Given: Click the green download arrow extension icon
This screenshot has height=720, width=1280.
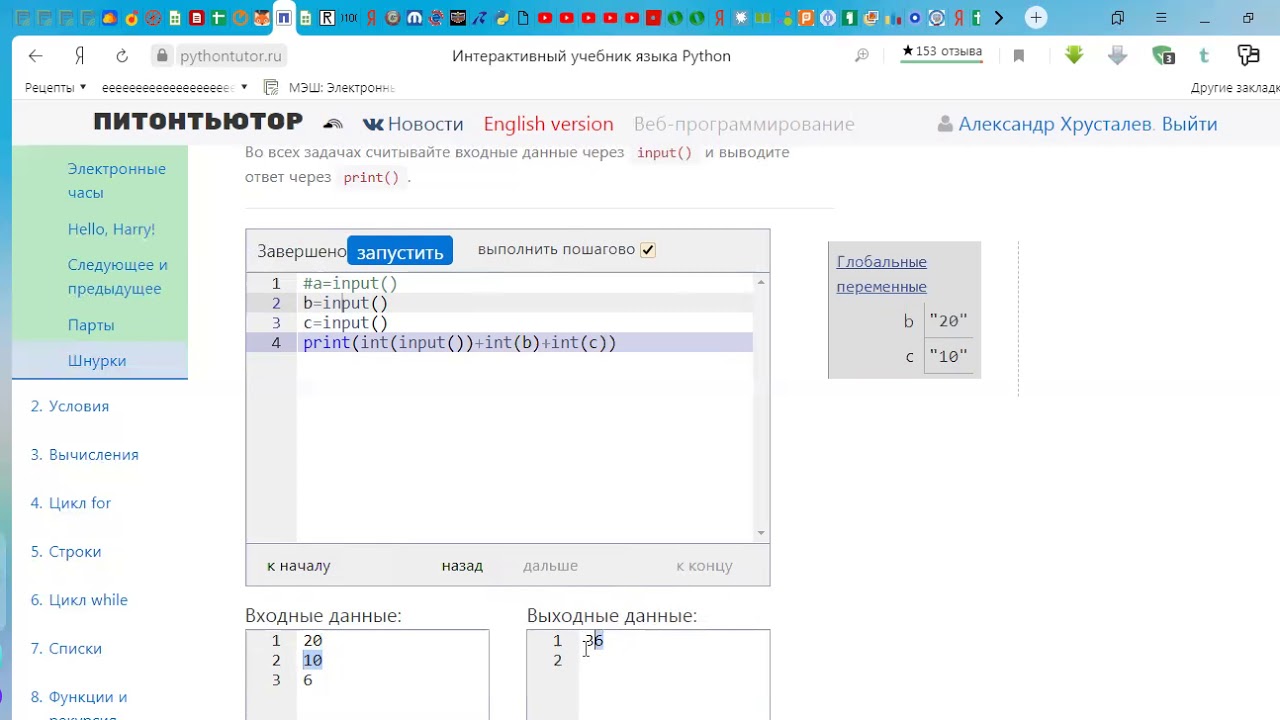Looking at the screenshot, I should 1074,56.
